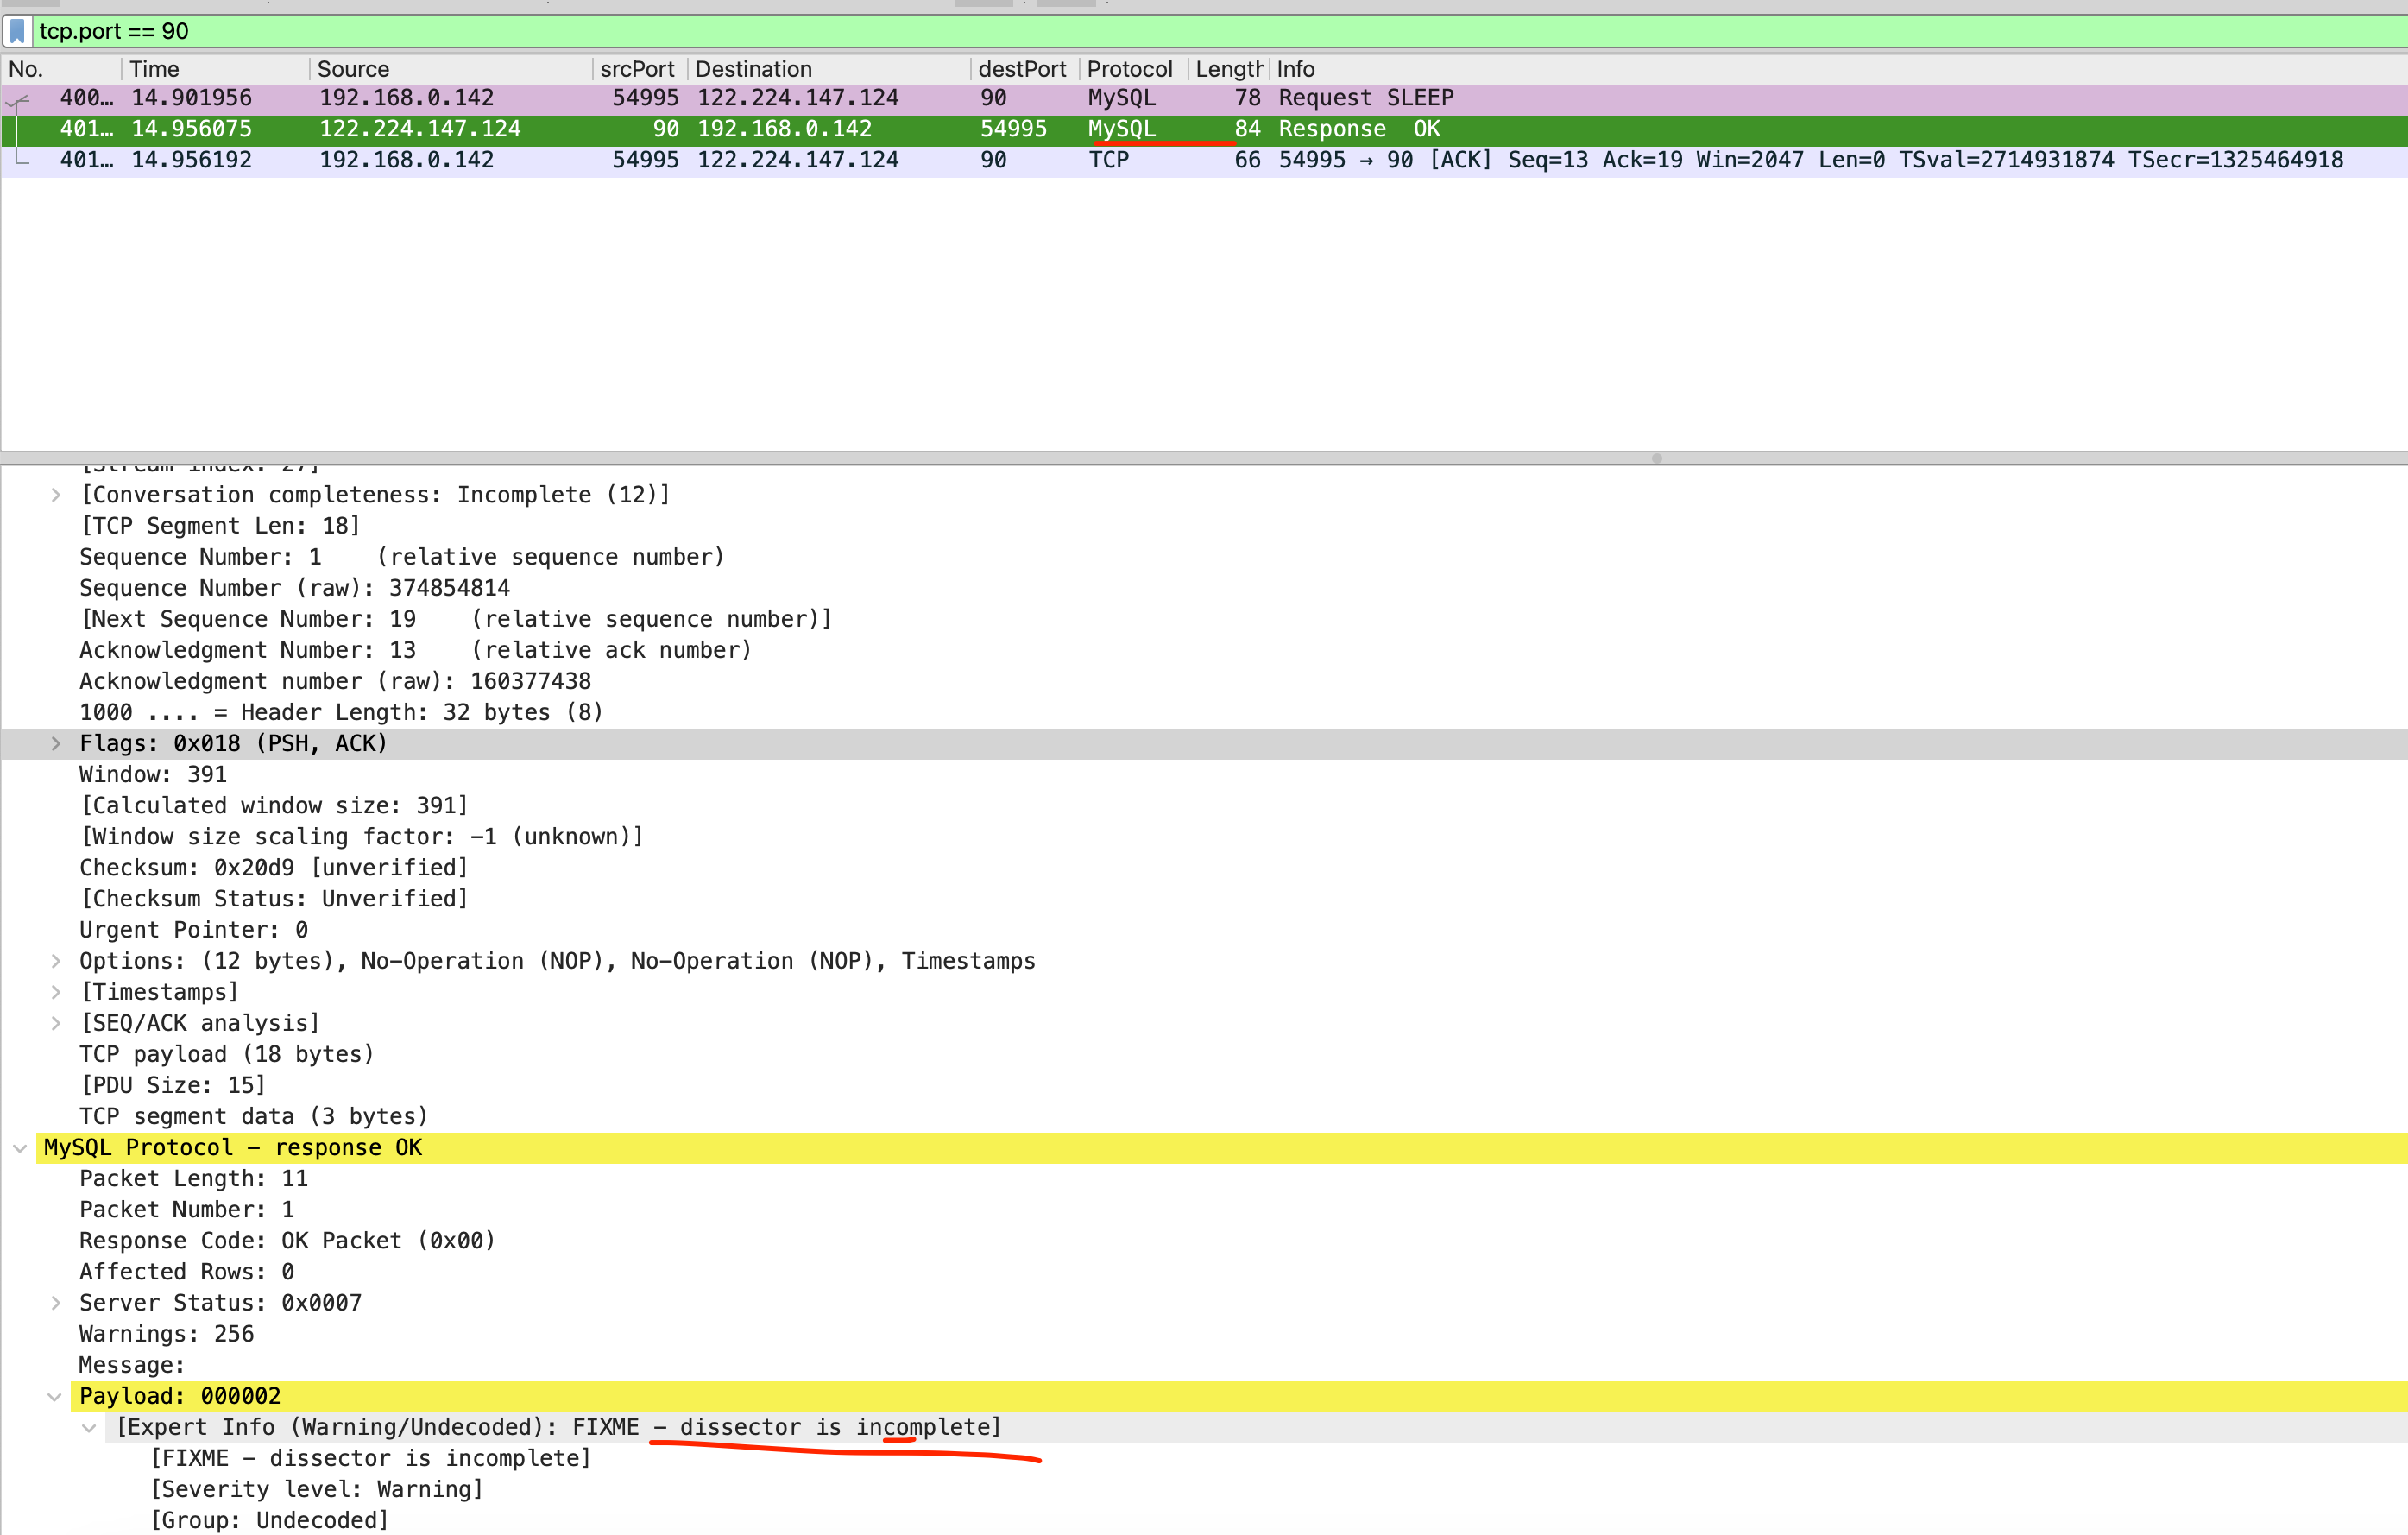Click the display filter bookmark icon
Screen dimensions: 2408x1535
click(x=17, y=31)
